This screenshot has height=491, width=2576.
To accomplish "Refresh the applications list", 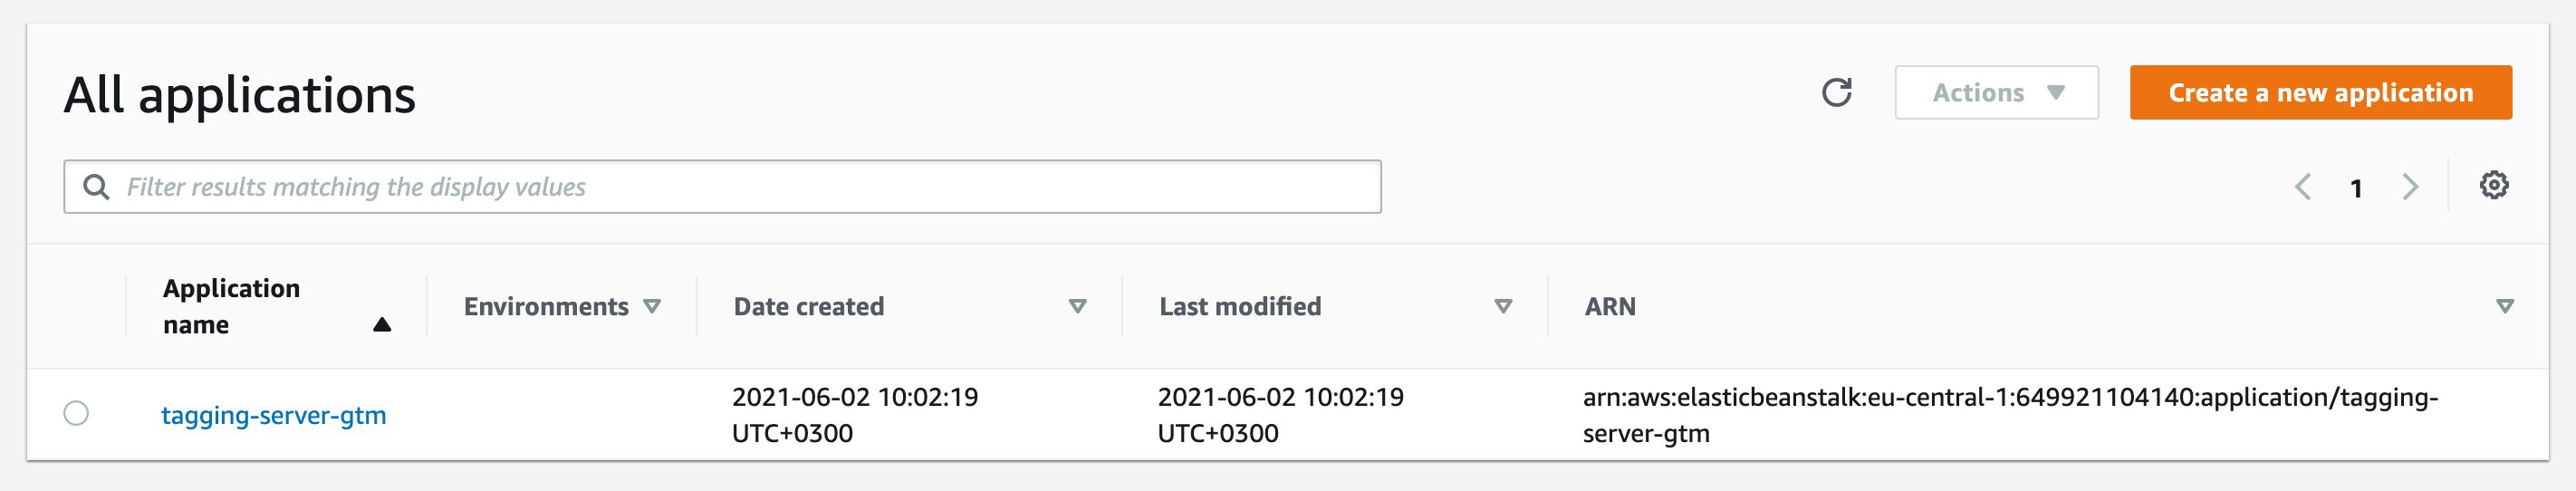I will (x=1836, y=93).
